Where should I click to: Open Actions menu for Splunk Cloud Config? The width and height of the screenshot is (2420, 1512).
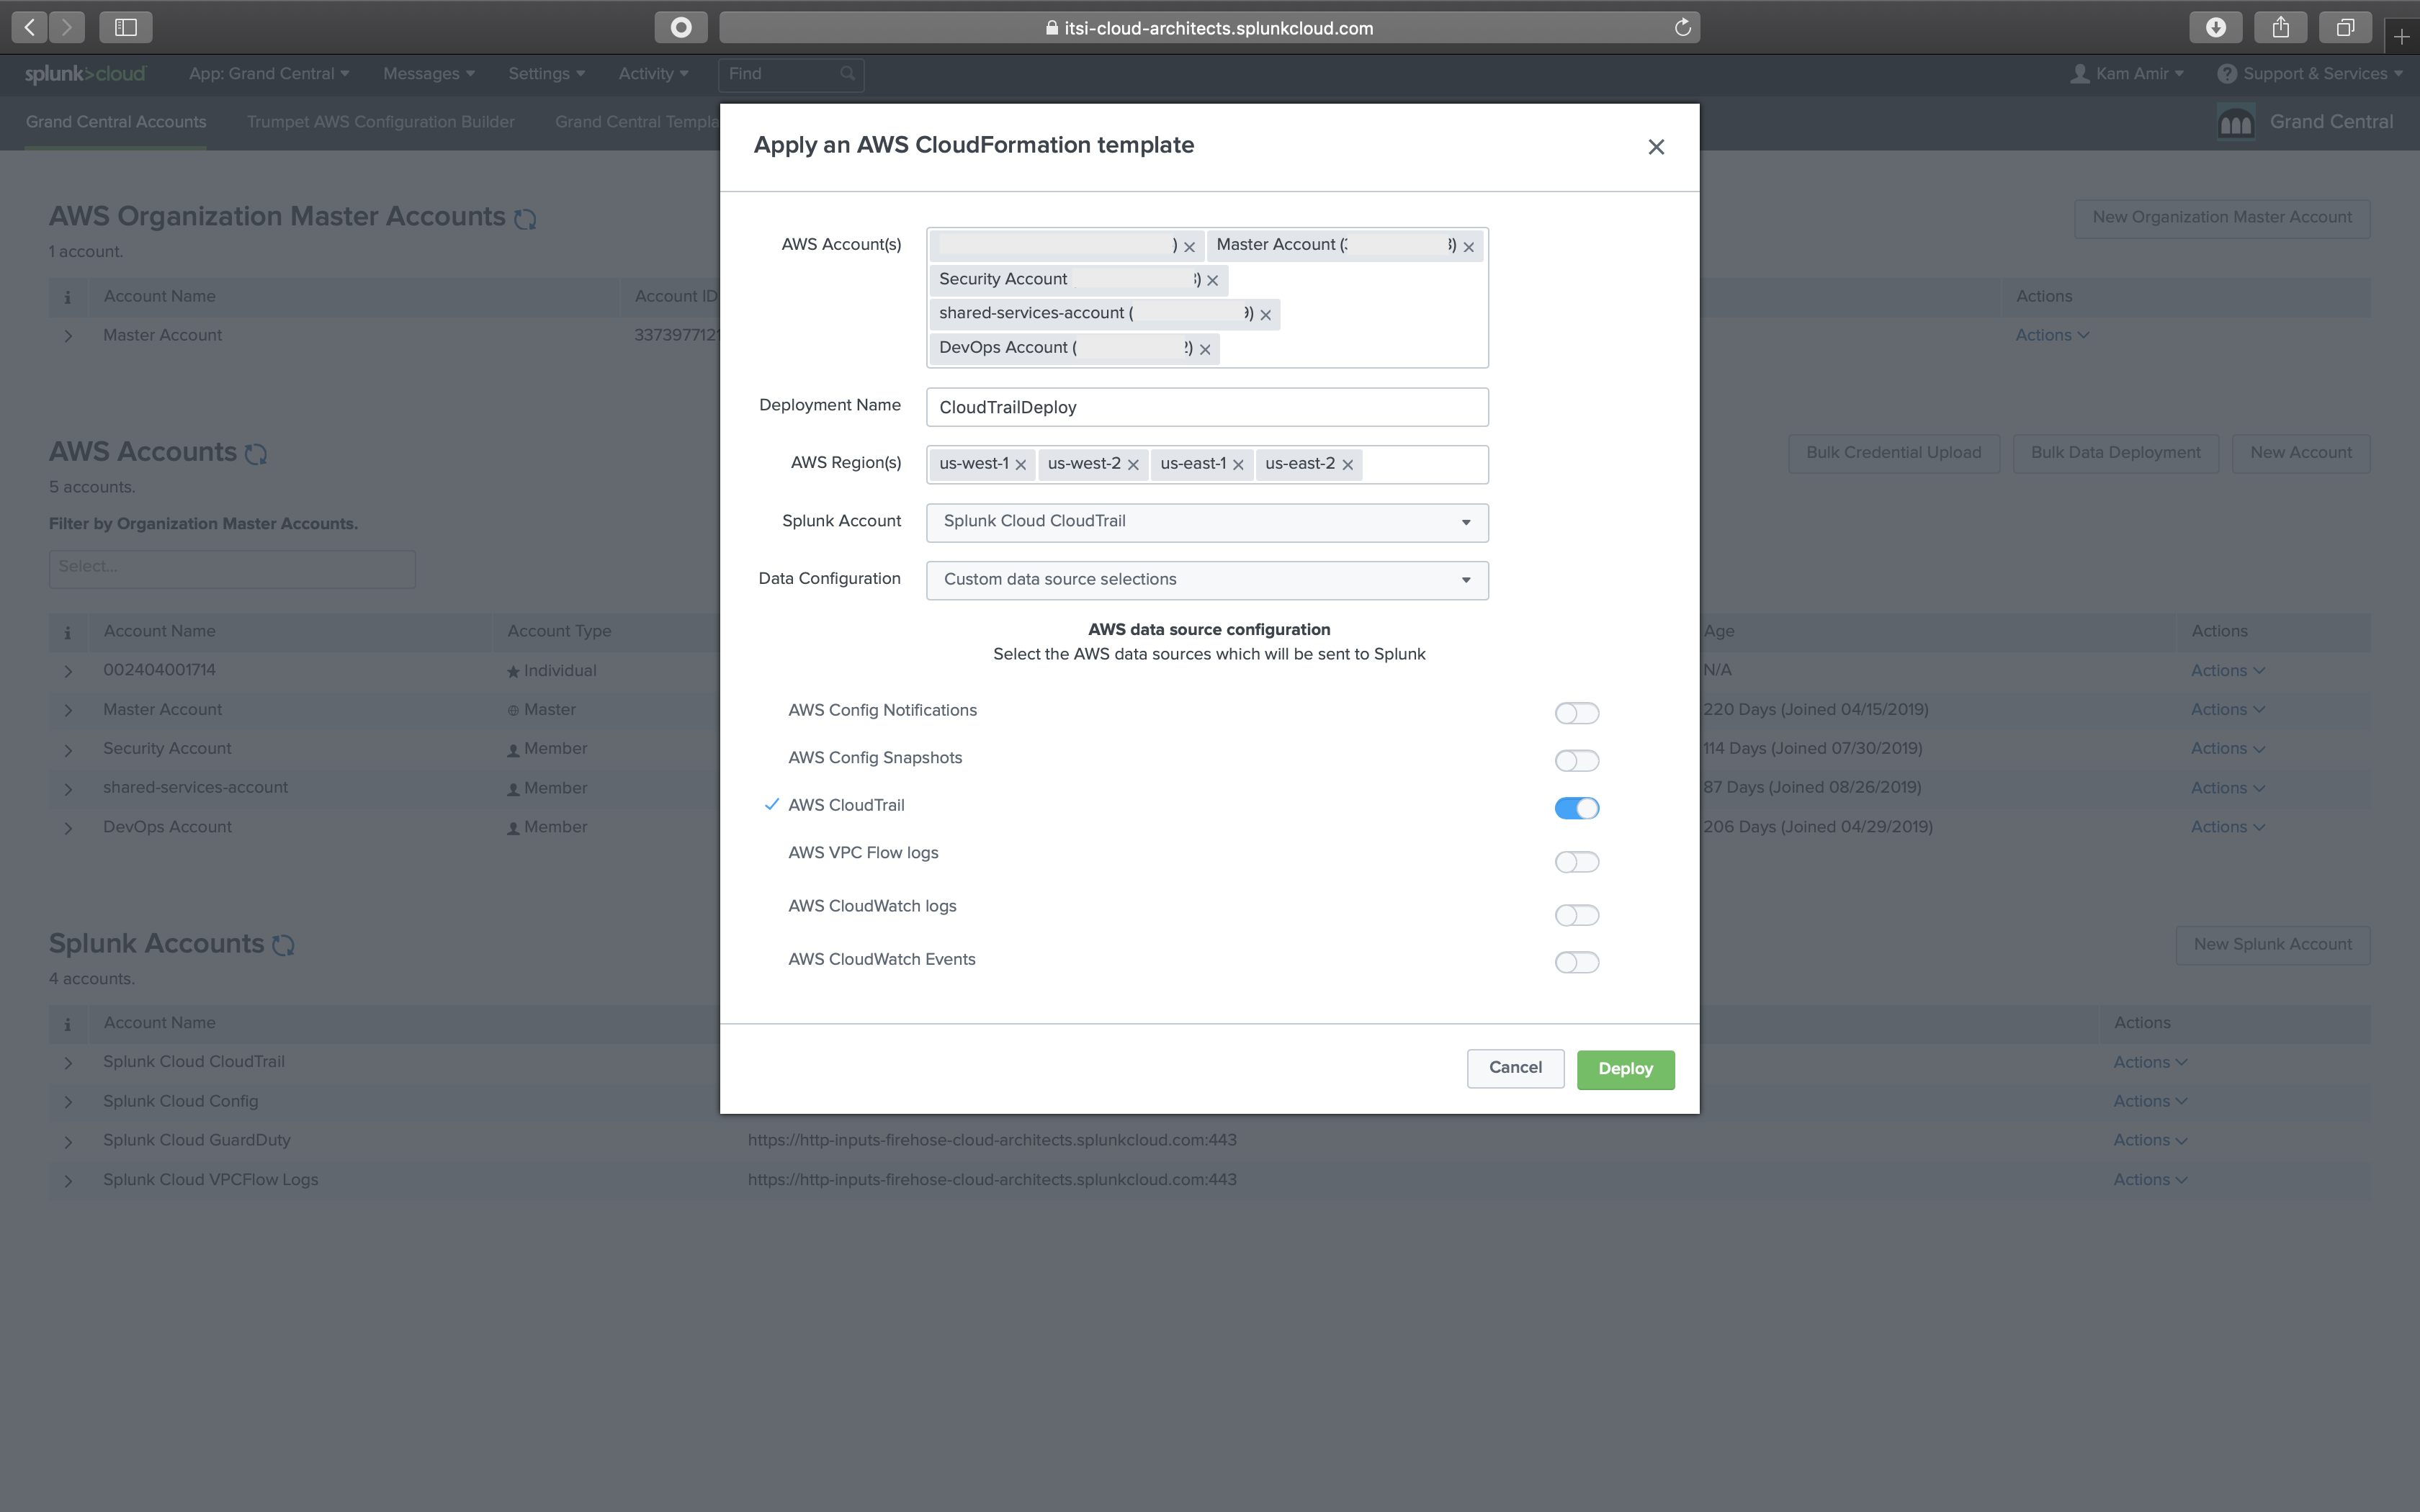point(2150,1101)
